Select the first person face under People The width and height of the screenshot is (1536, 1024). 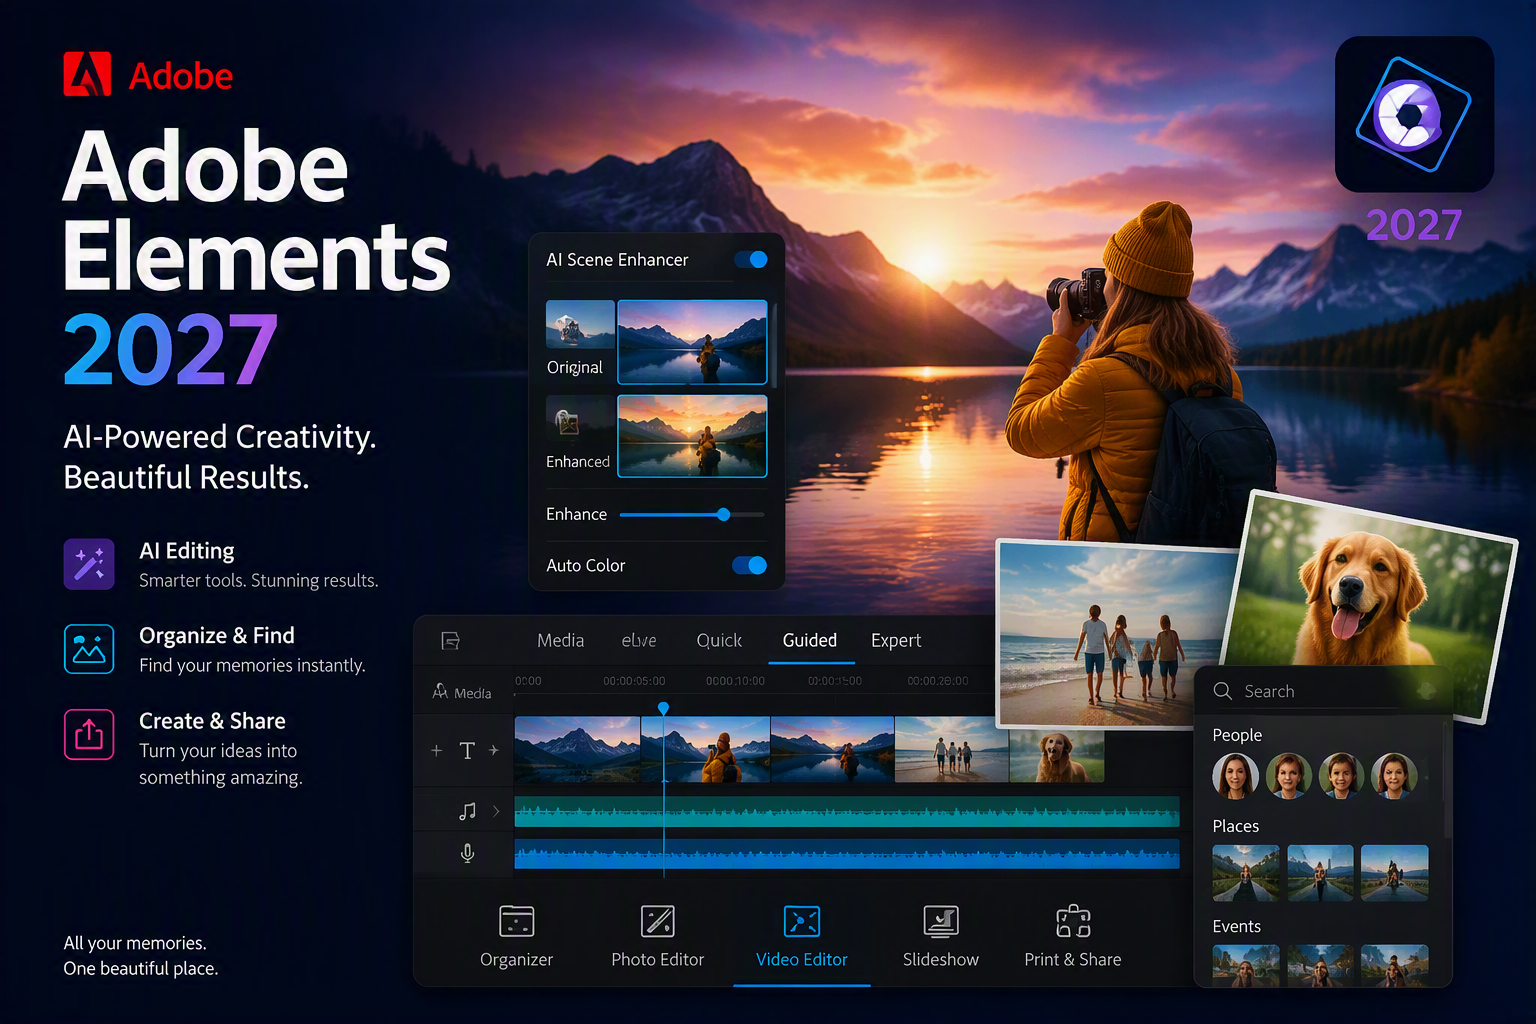click(1235, 776)
